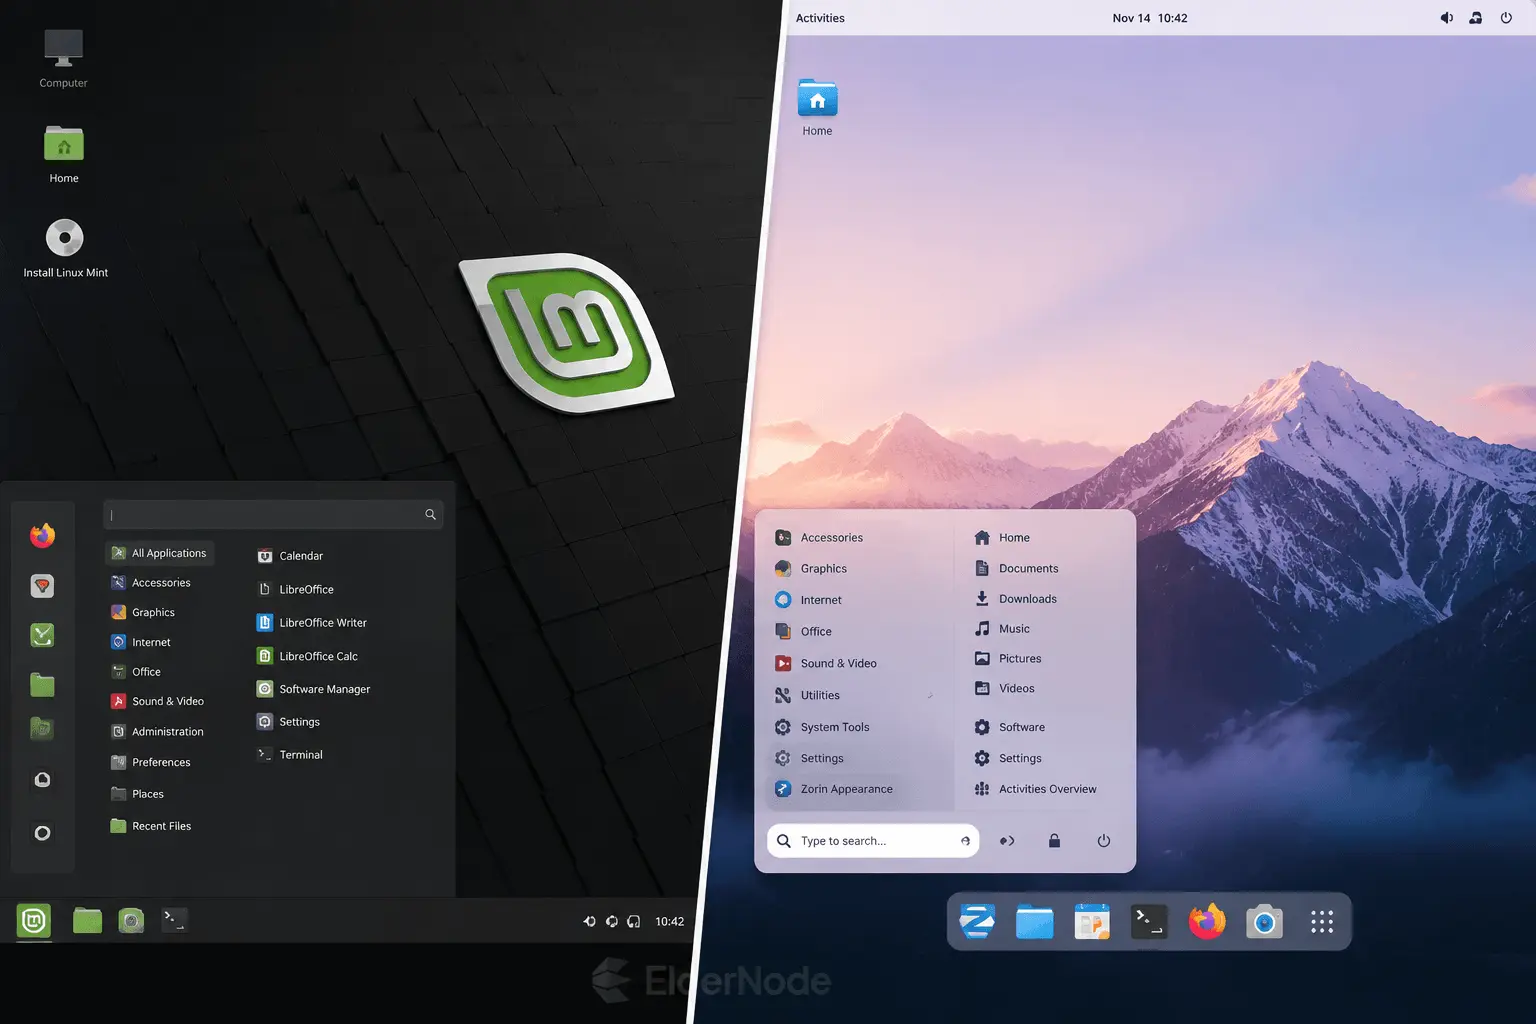Open Downloads place in Zorin menu
The height and width of the screenshot is (1024, 1536).
[x=1015, y=599]
